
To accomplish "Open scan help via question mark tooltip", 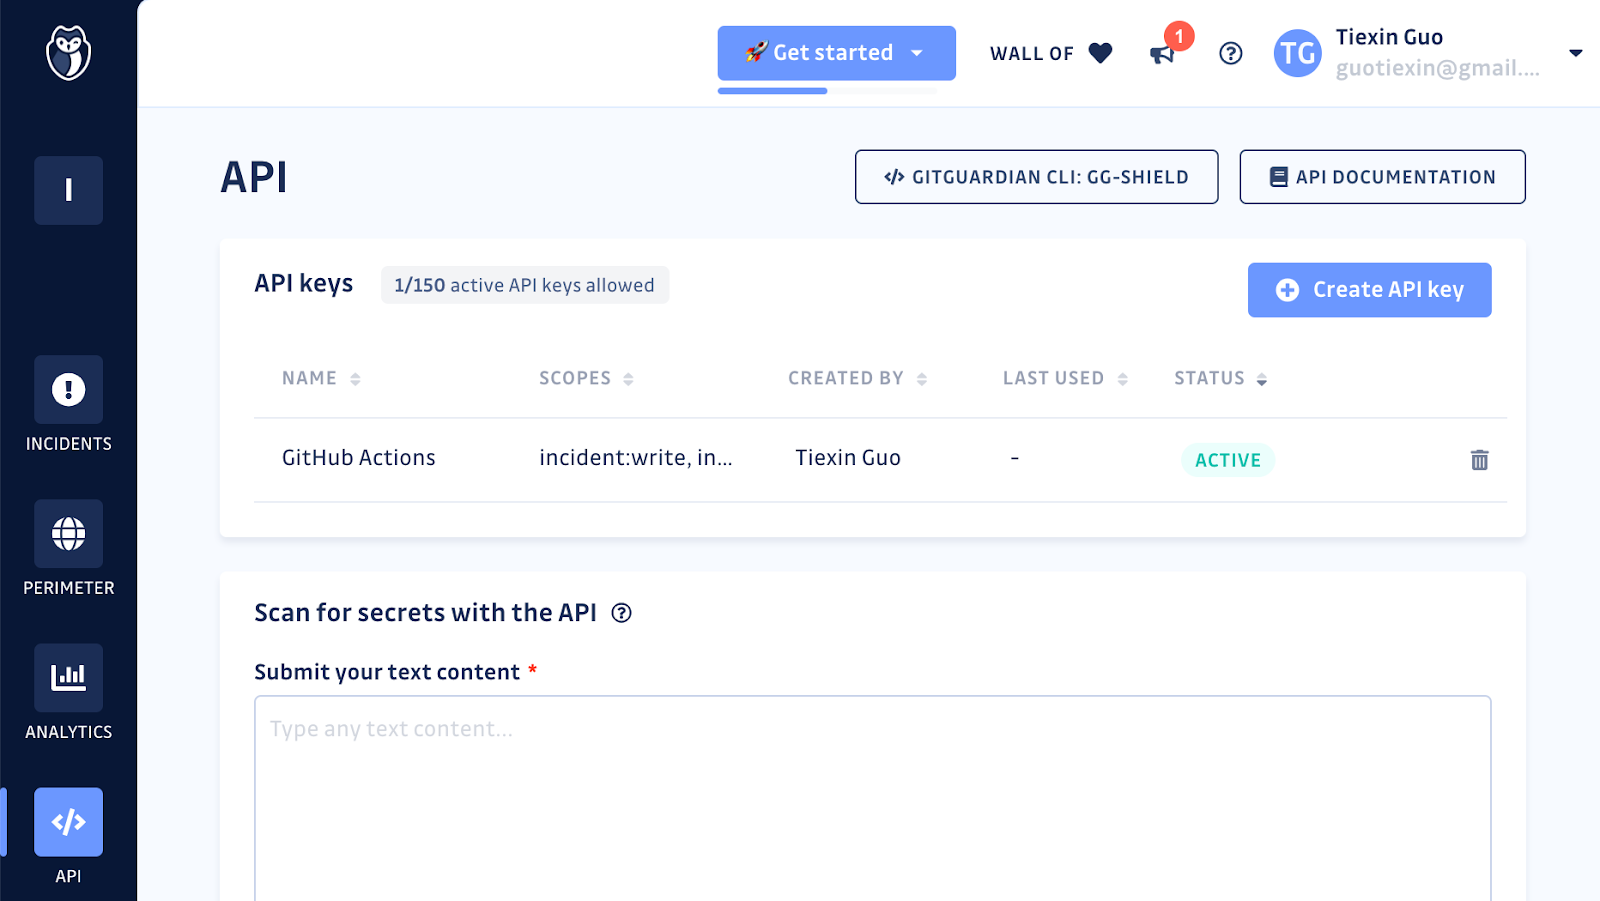I will click(622, 612).
